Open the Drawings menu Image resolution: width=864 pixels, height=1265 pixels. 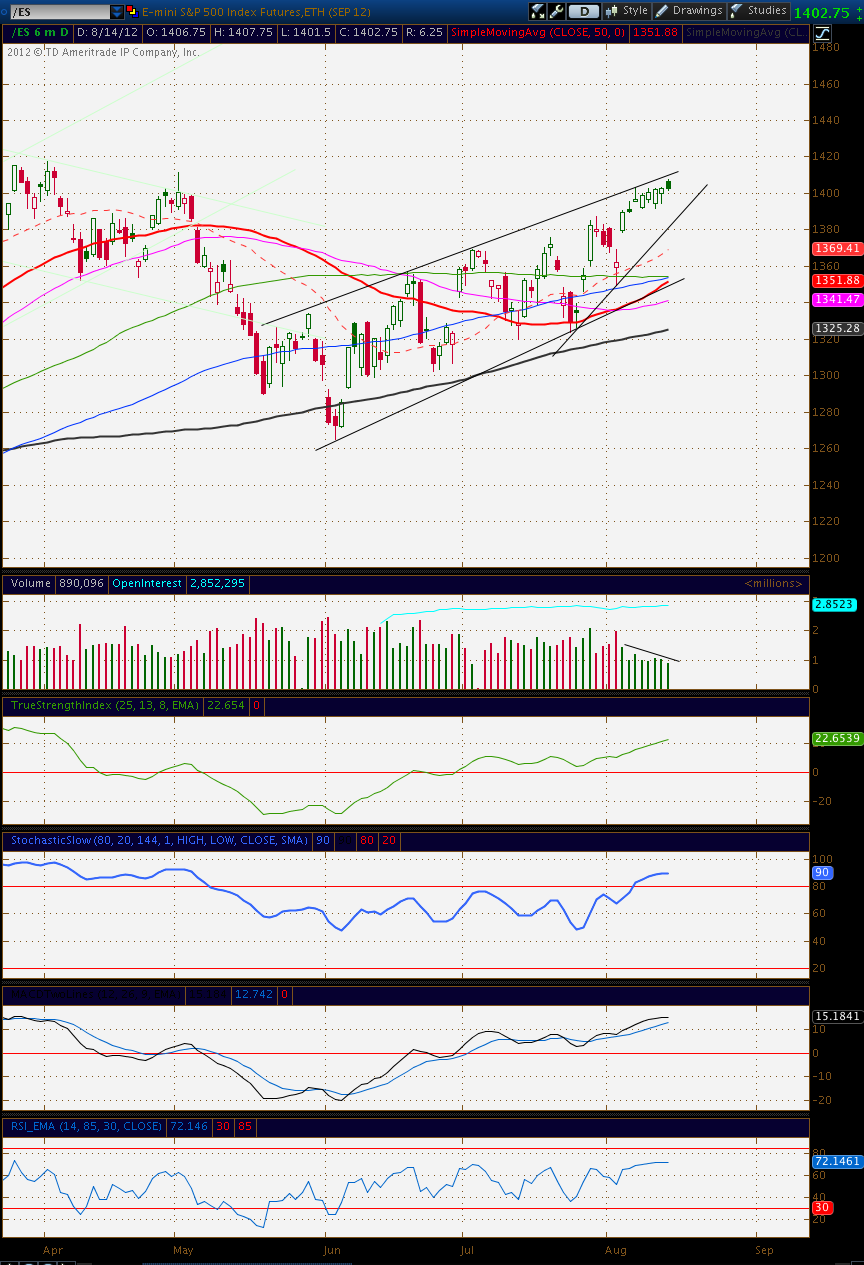tap(690, 11)
